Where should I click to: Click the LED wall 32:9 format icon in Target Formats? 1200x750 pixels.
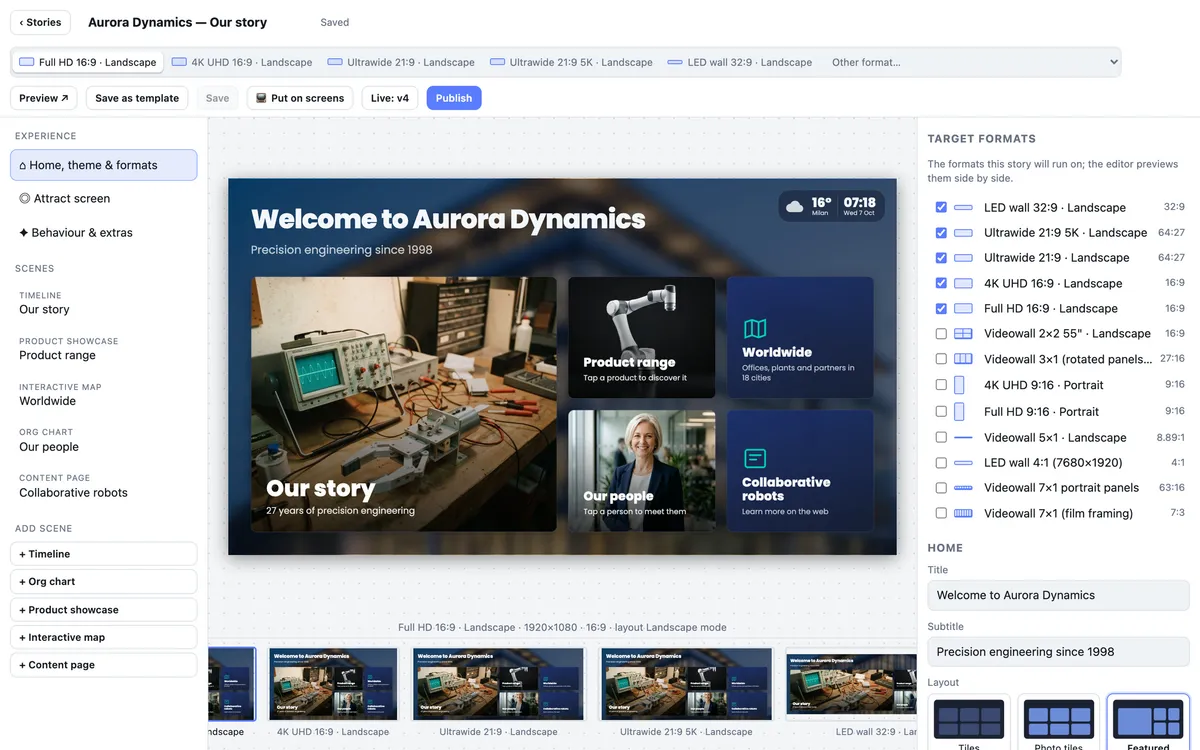click(963, 208)
